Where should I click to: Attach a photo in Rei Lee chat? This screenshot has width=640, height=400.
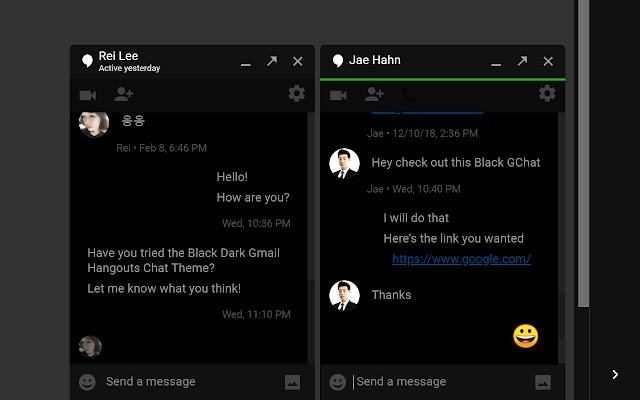[292, 382]
